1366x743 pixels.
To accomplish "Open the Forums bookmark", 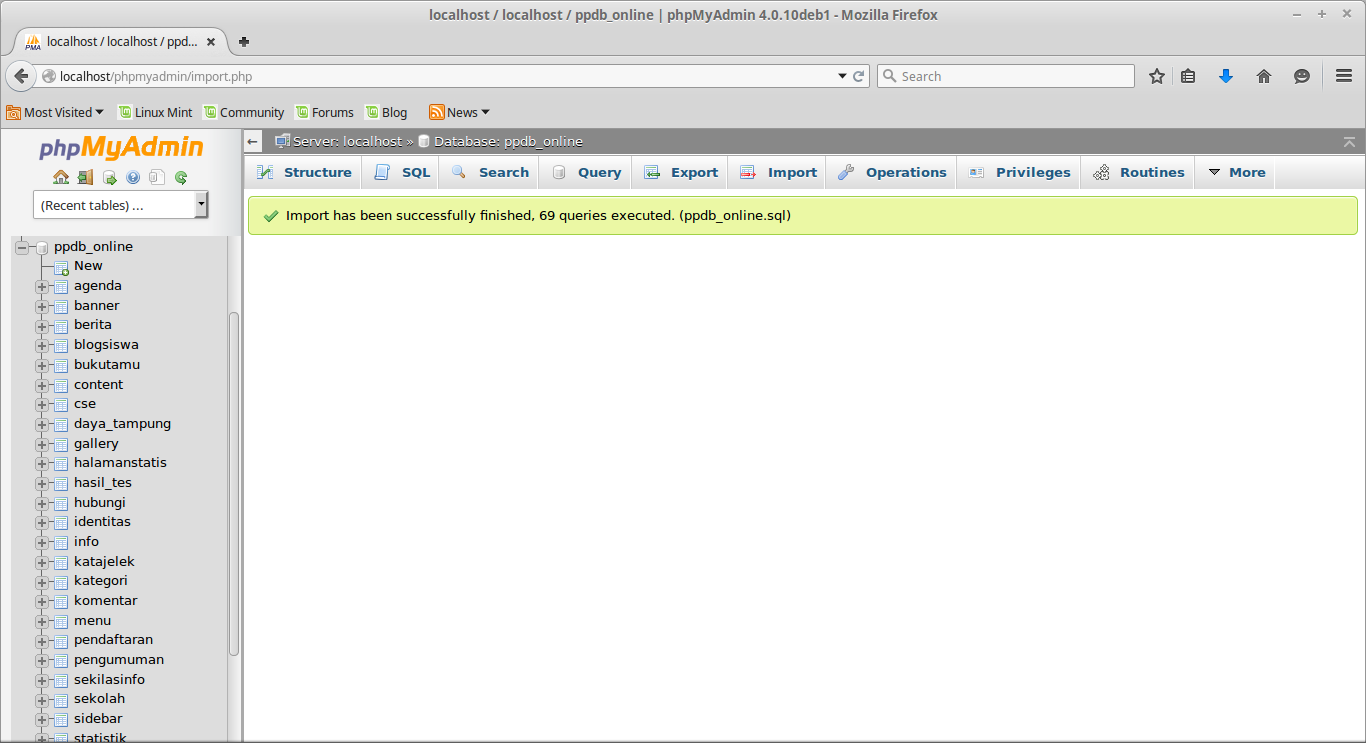I will coord(324,112).
